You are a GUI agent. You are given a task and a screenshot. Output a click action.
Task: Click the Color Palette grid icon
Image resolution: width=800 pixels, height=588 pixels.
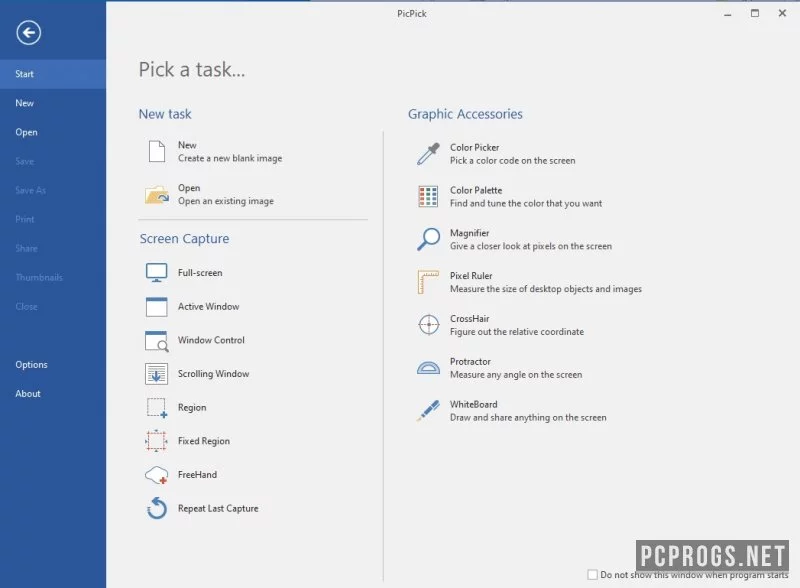click(428, 197)
